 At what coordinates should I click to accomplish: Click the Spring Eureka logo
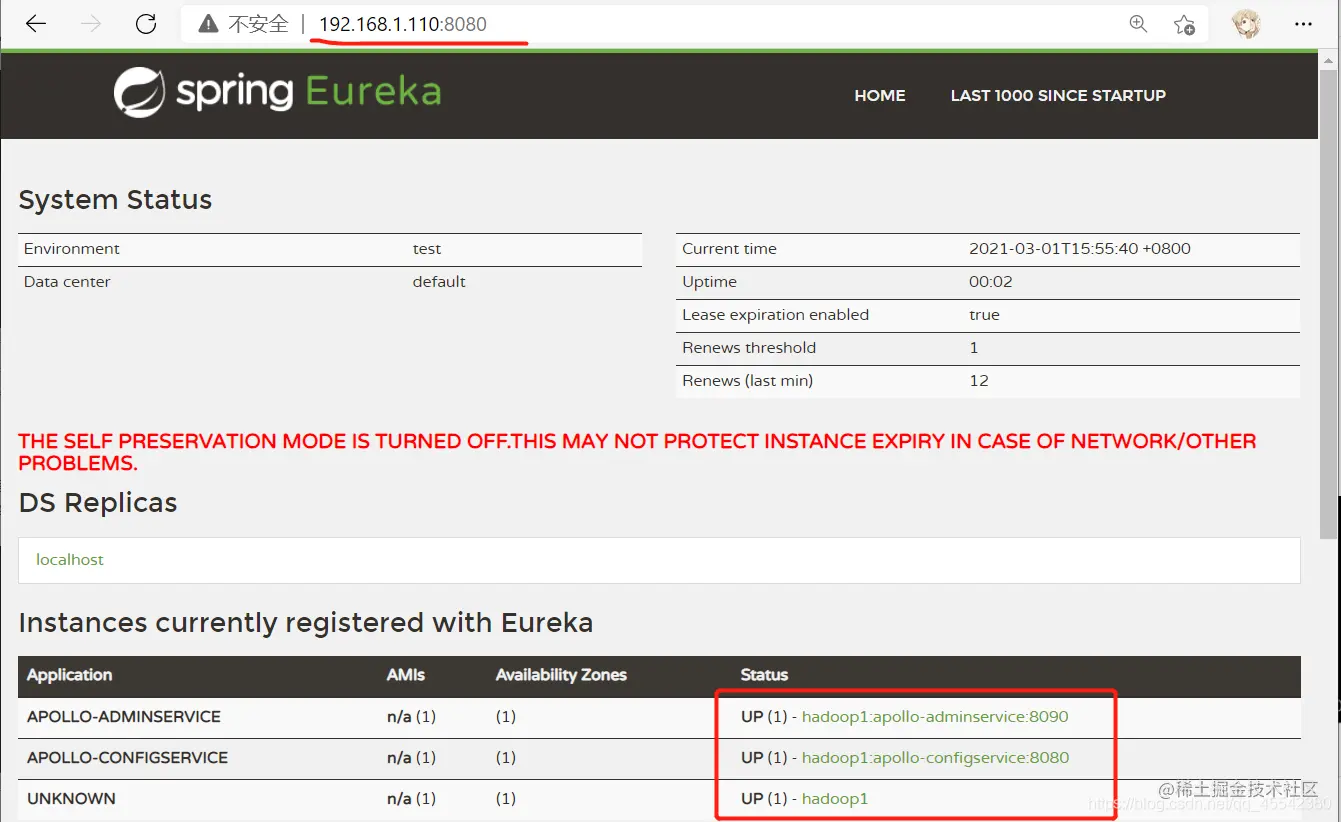point(277,93)
